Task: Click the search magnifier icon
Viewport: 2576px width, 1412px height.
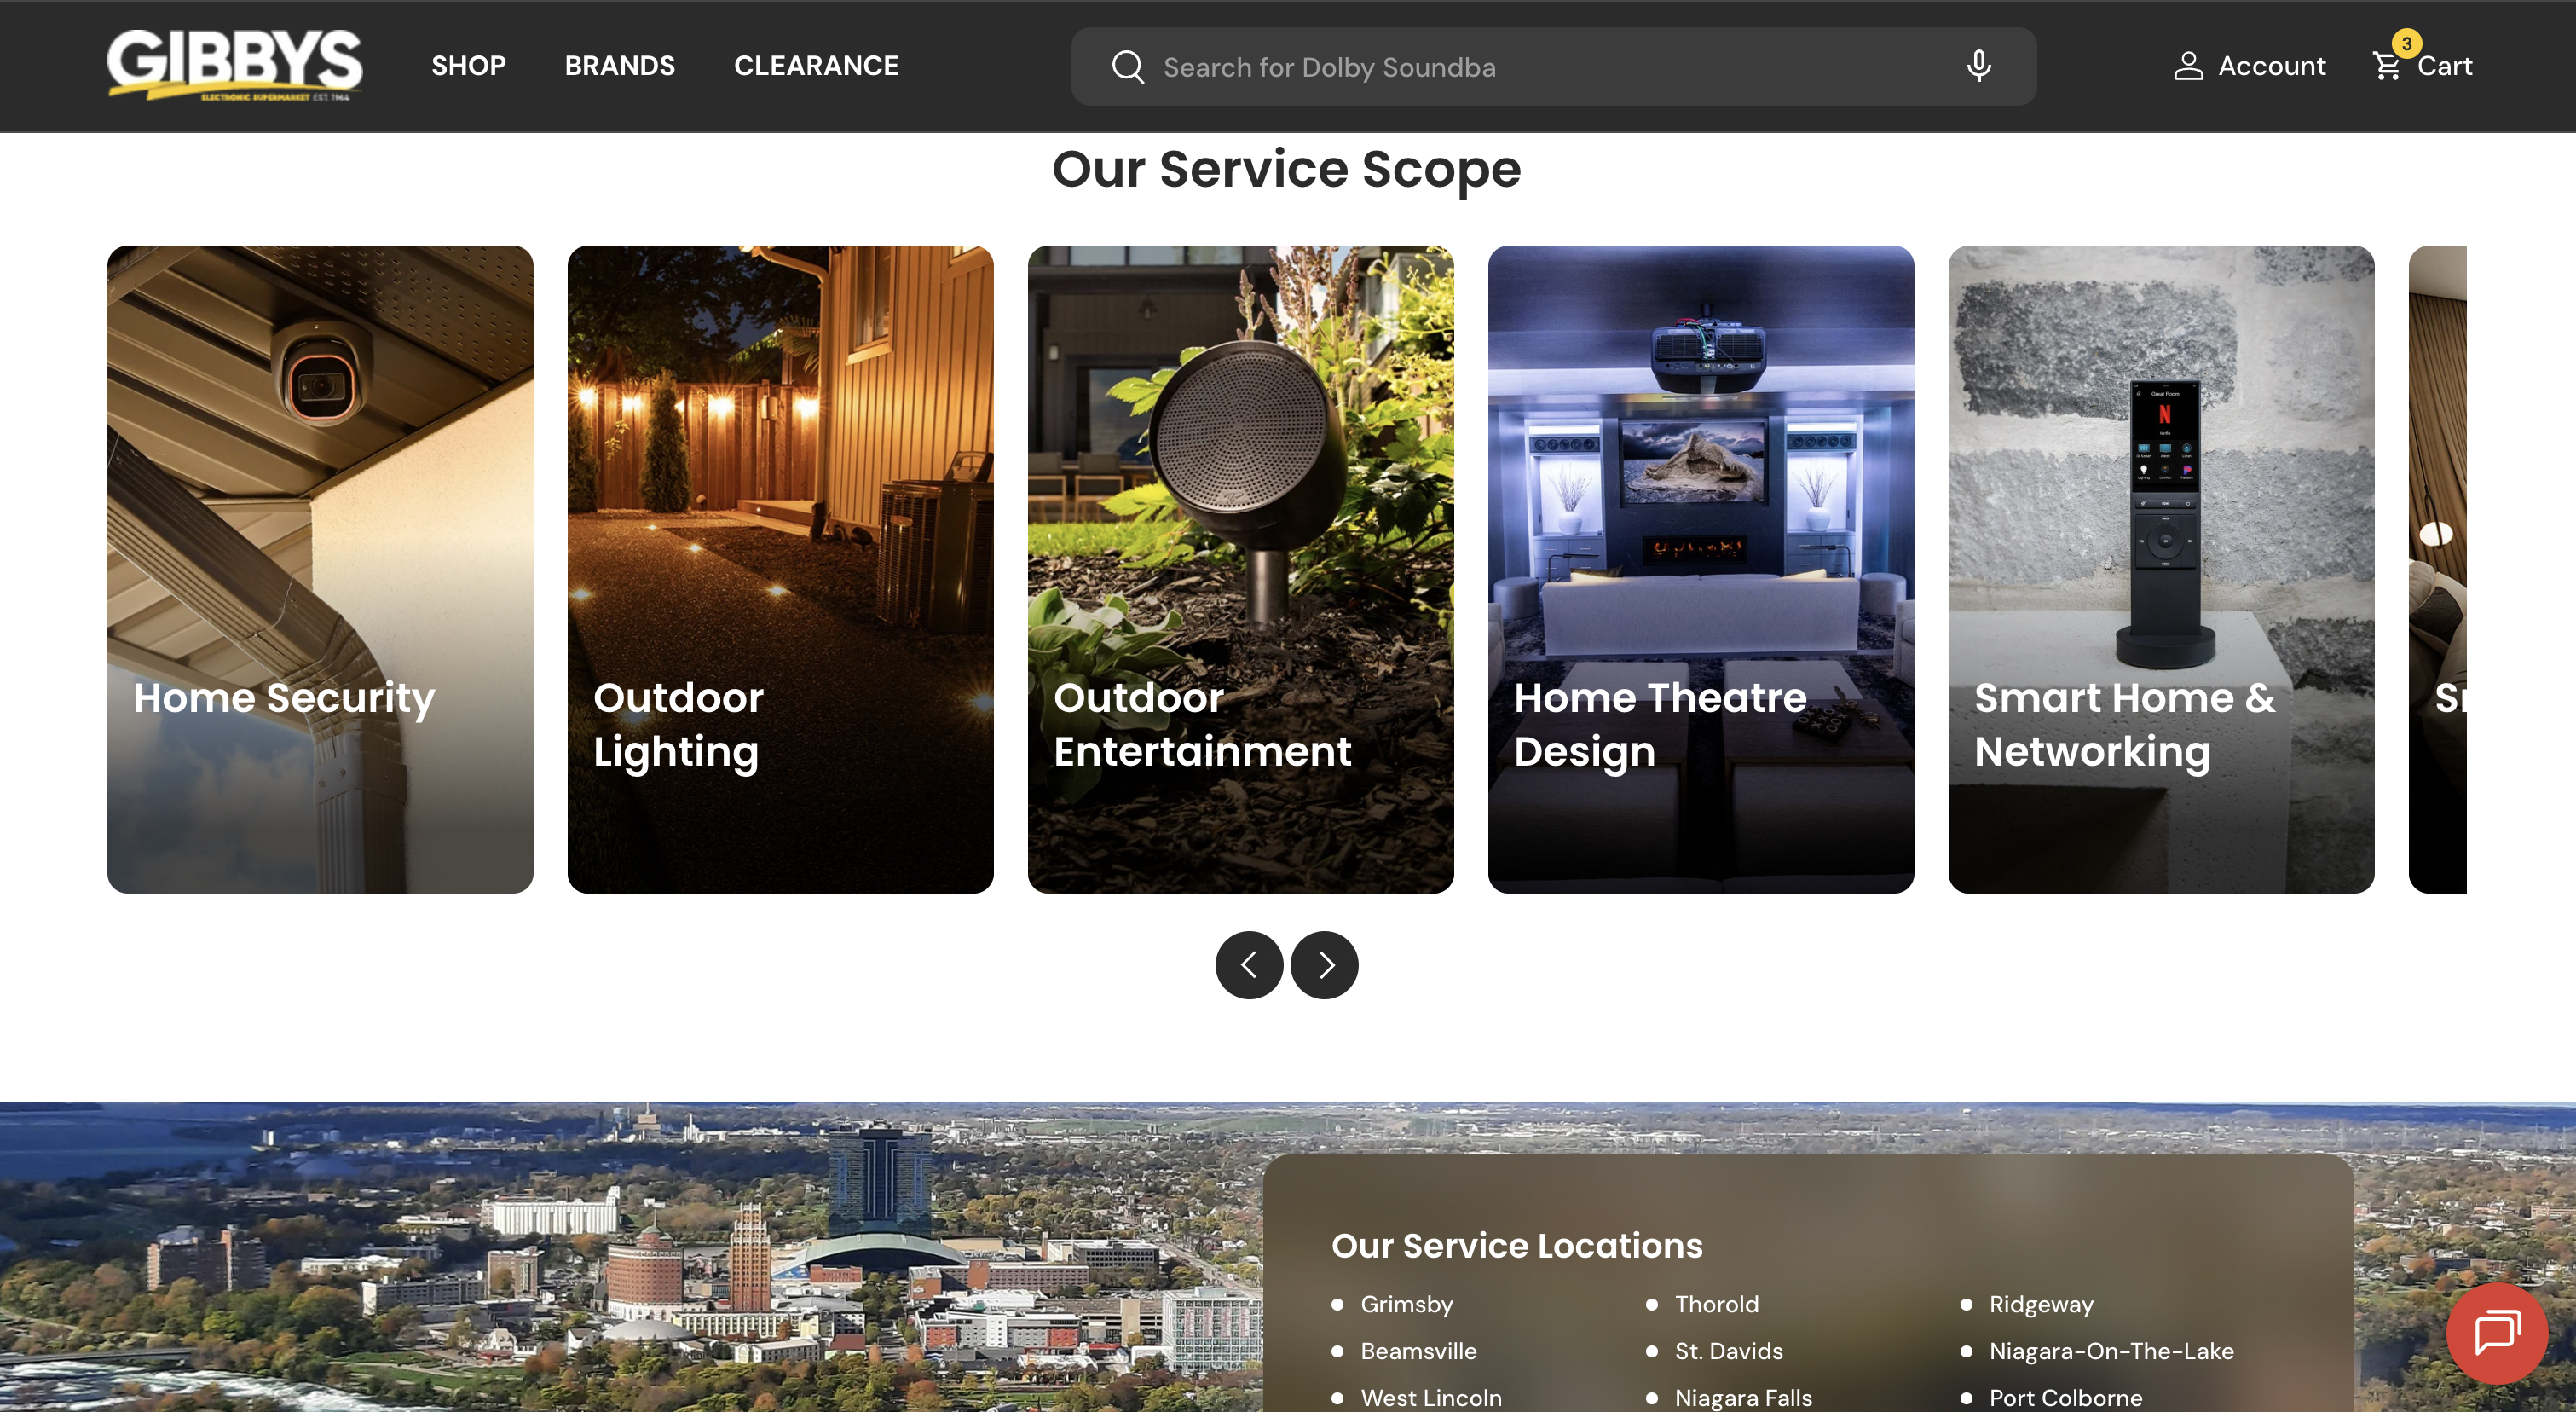Action: click(1127, 67)
